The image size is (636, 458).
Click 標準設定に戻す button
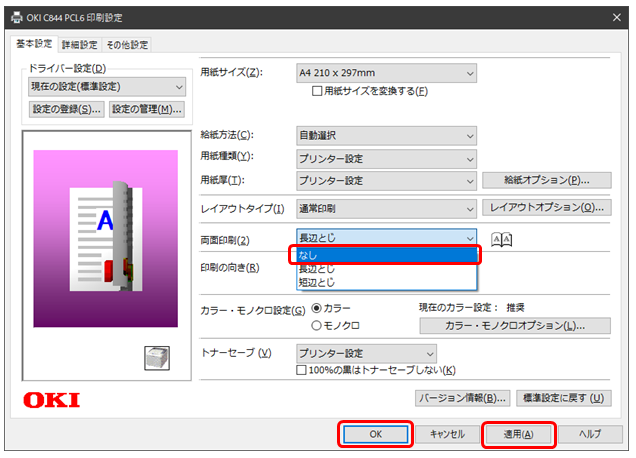(563, 398)
